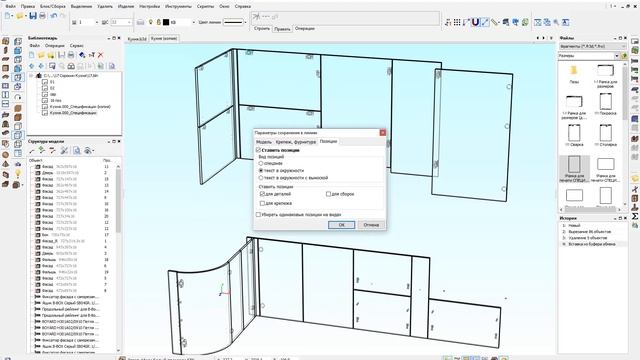Click the OK button in dialog
The width and height of the screenshot is (640, 360).
[342, 225]
